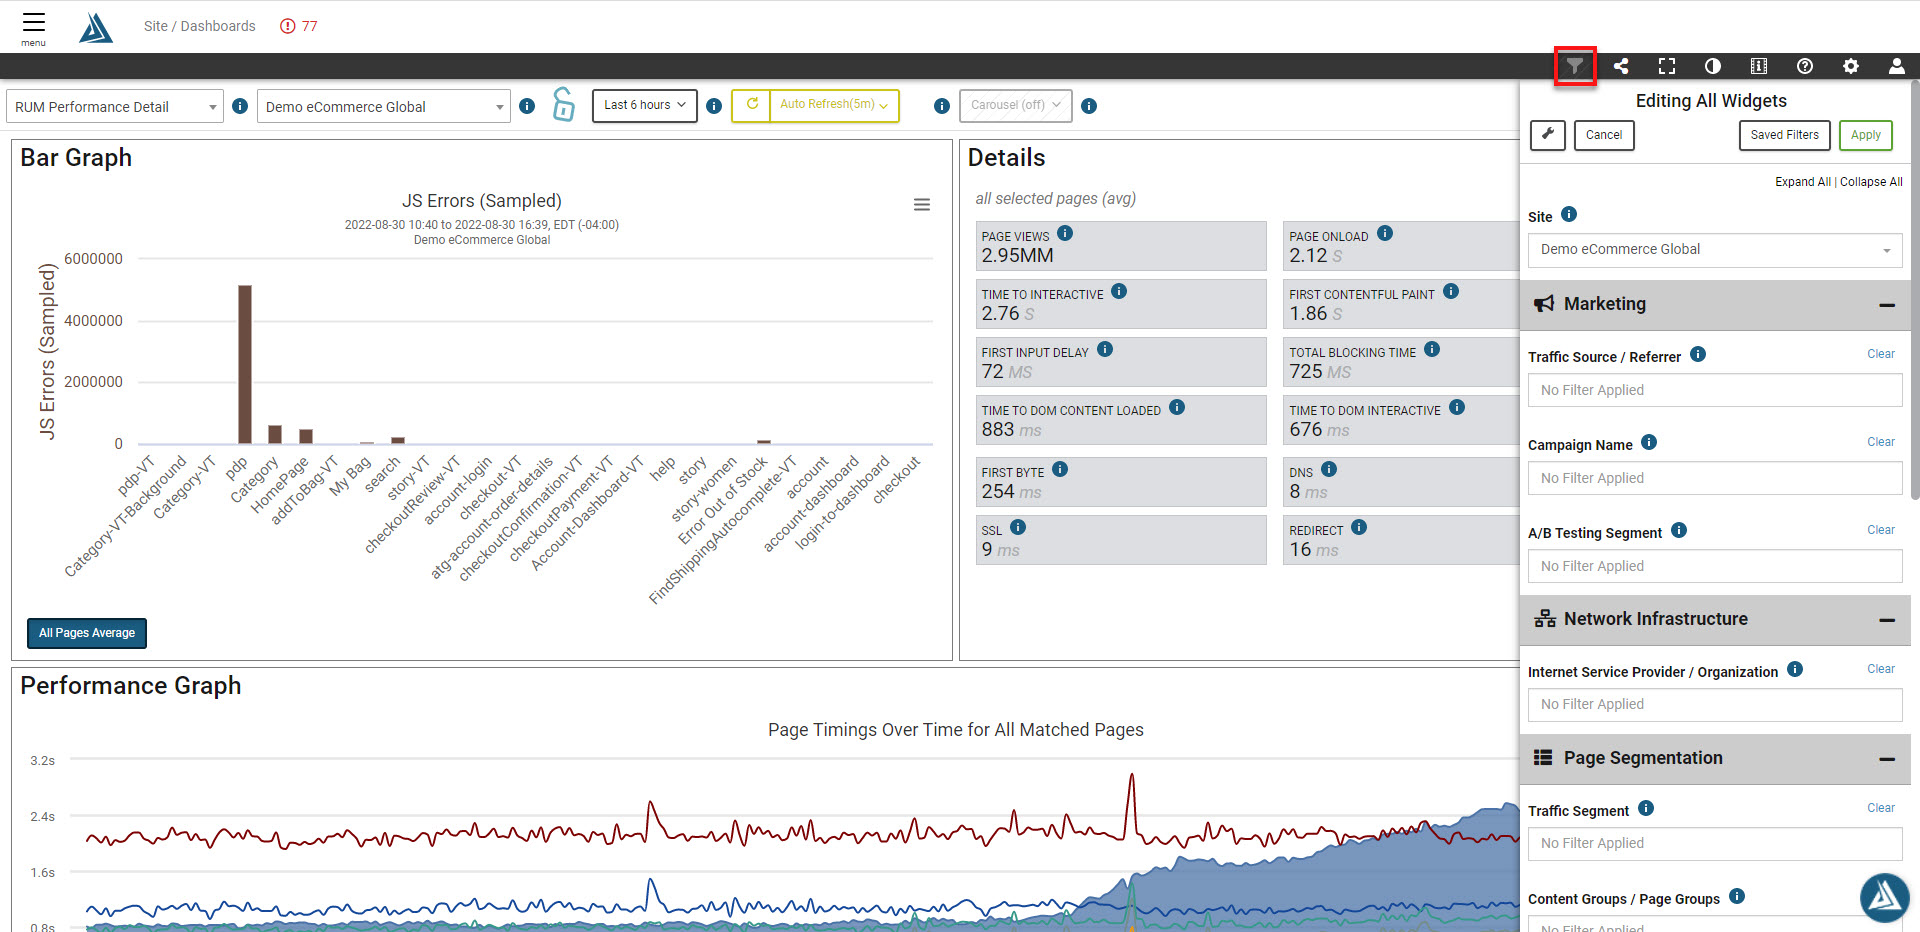Toggle dark mode contrast icon
The image size is (1920, 932).
click(1713, 66)
